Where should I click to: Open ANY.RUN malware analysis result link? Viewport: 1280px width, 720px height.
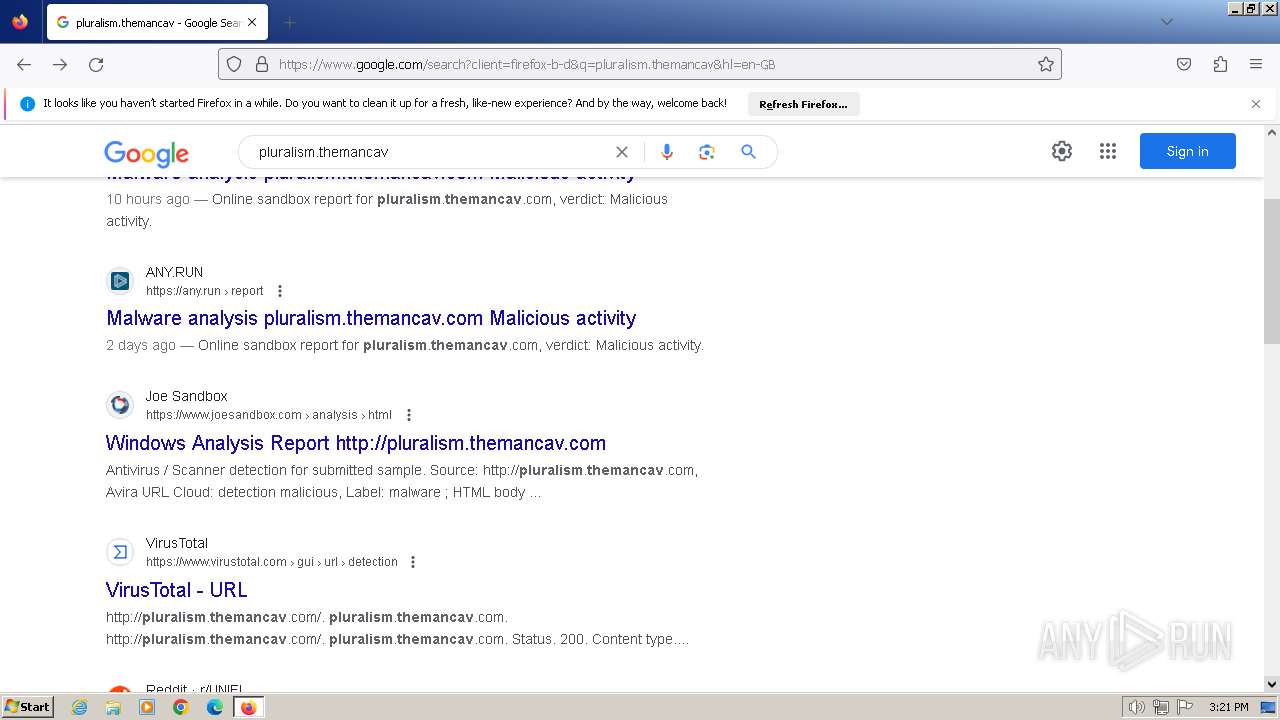click(371, 318)
